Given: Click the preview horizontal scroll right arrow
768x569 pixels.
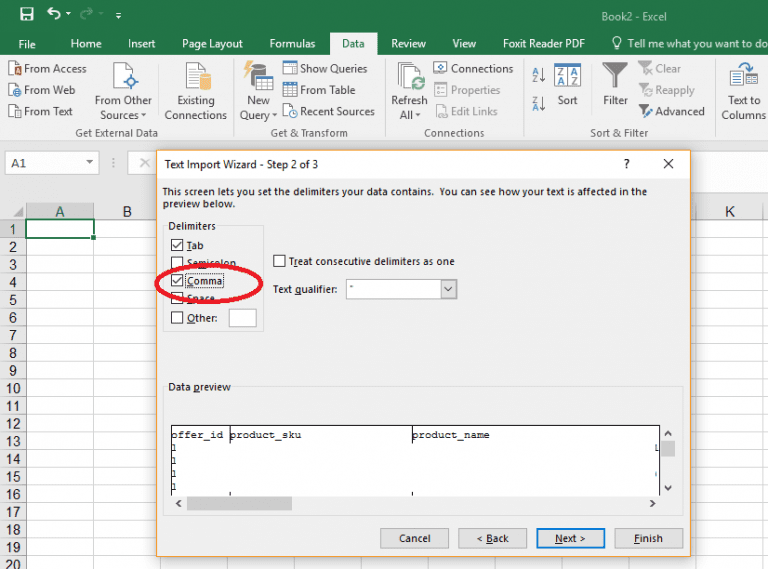Looking at the screenshot, I should click(652, 503).
